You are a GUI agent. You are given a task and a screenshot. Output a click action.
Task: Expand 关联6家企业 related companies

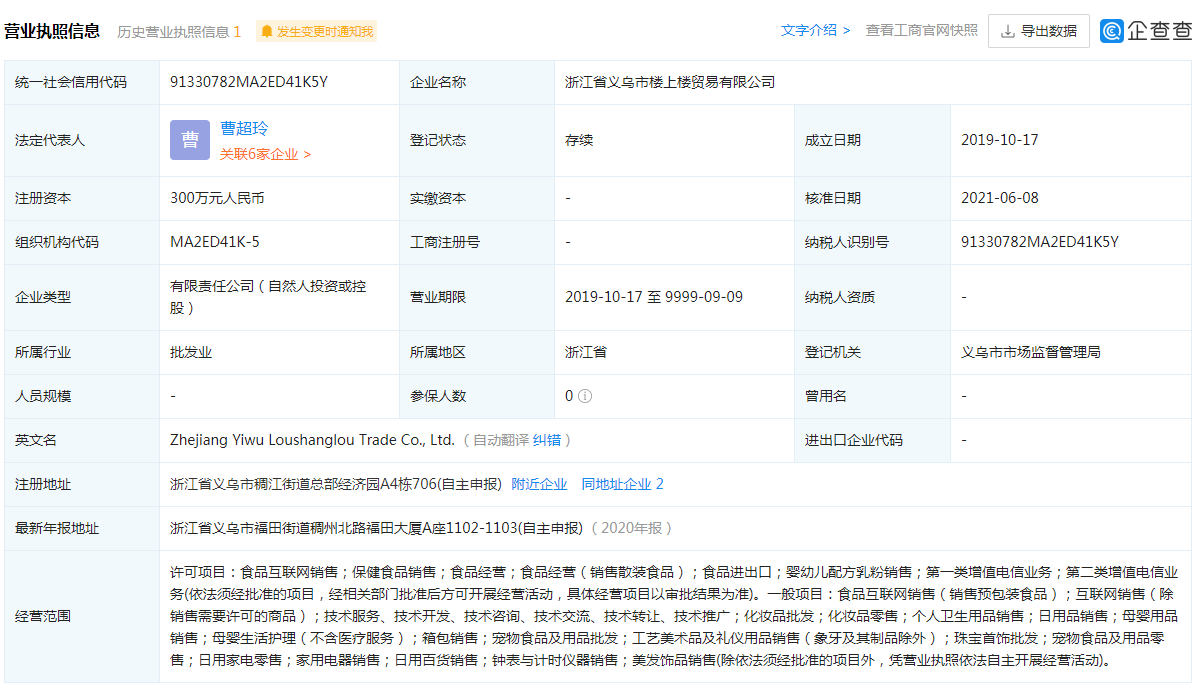coord(265,154)
